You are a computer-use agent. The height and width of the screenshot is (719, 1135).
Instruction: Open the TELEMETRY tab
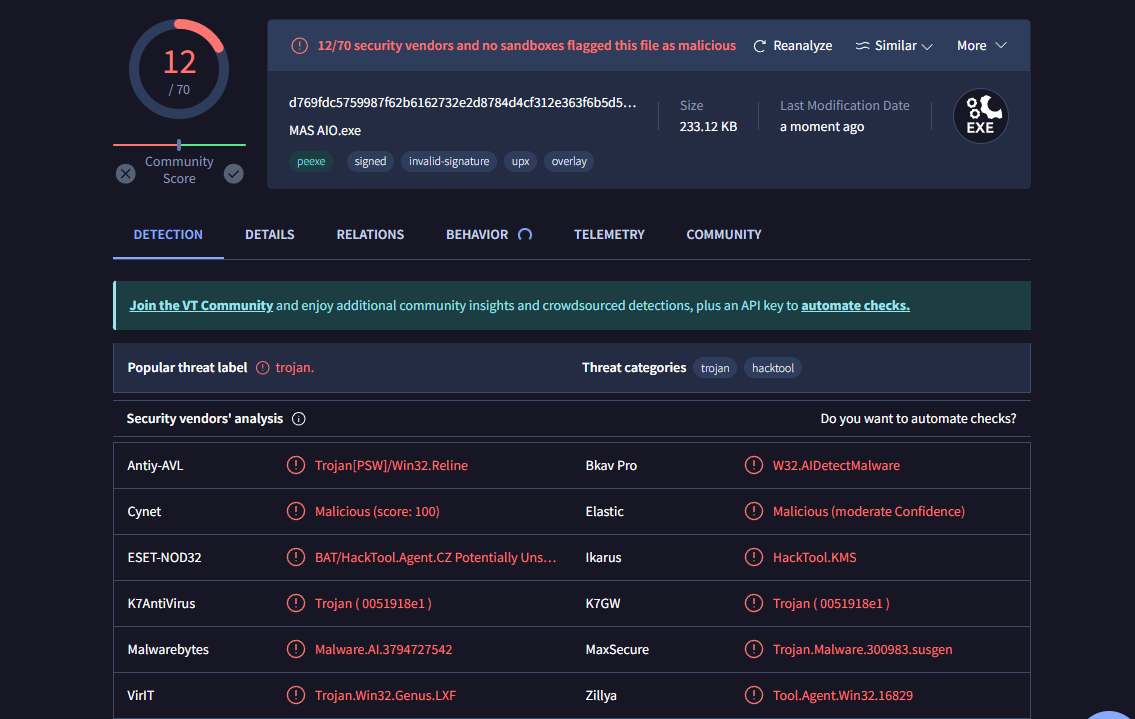click(x=609, y=235)
